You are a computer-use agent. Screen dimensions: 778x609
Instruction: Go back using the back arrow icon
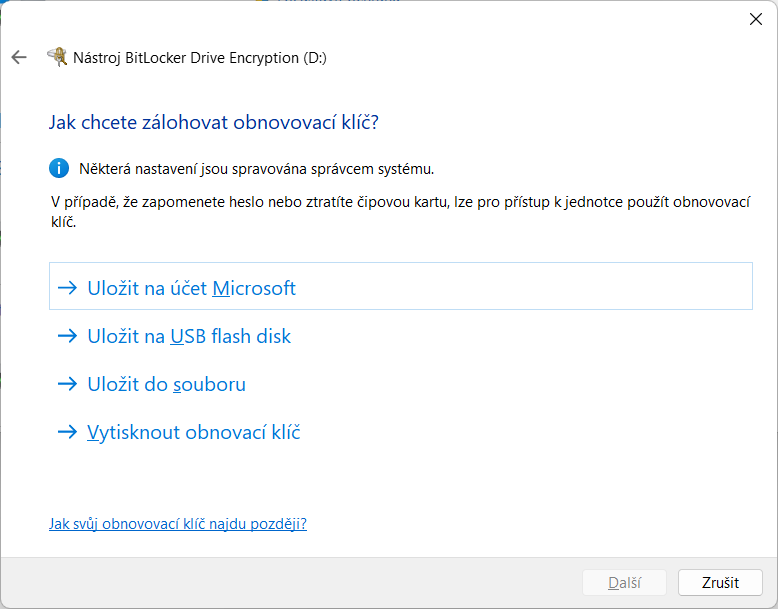pos(19,57)
